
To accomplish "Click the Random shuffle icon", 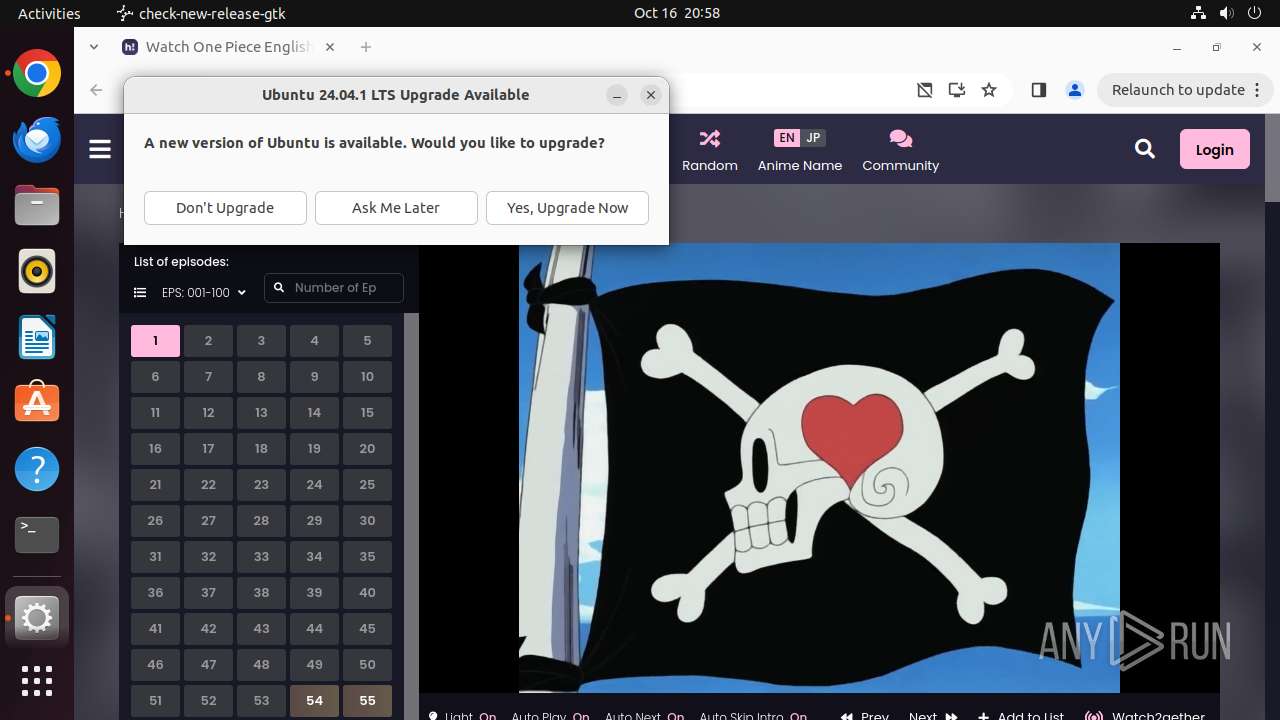I will [710, 138].
